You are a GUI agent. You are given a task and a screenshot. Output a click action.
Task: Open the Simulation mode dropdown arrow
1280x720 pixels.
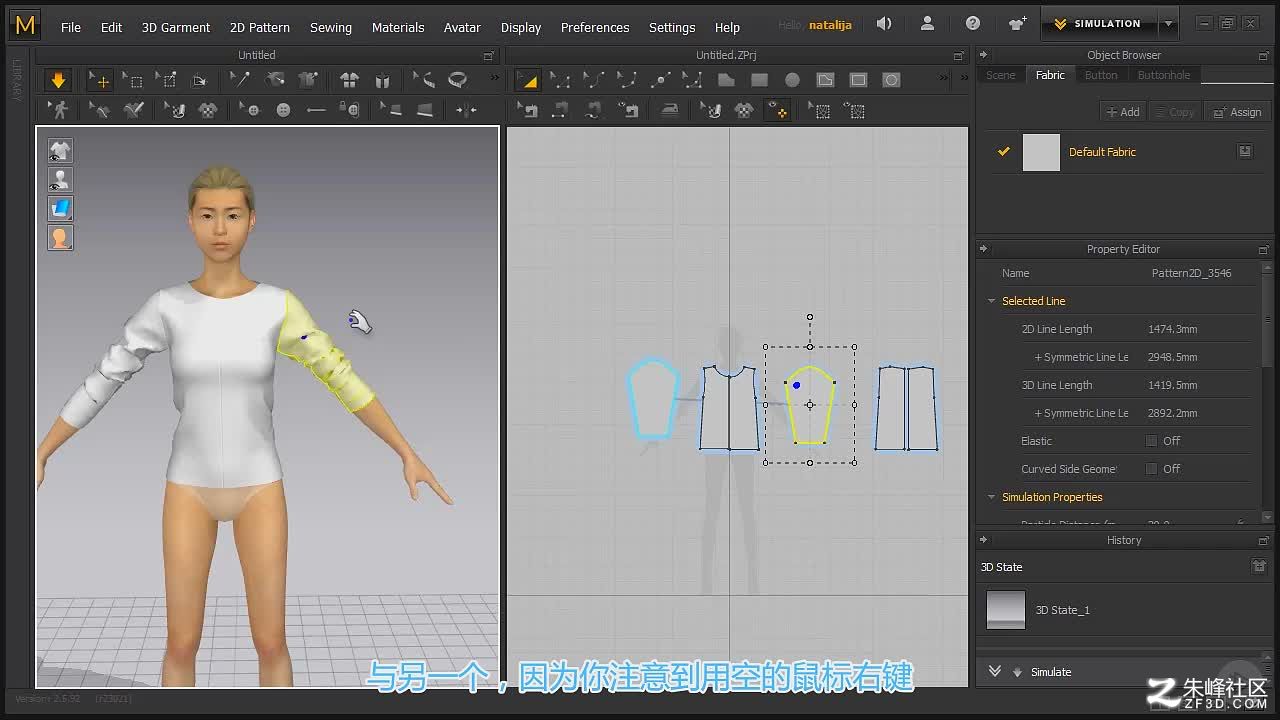coord(1168,24)
